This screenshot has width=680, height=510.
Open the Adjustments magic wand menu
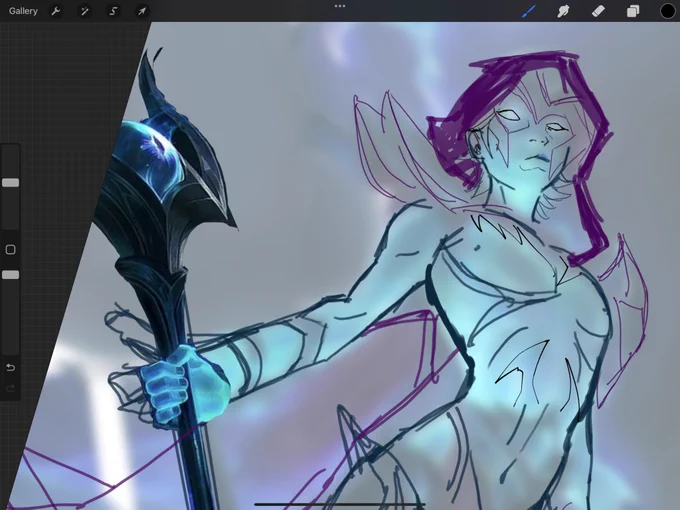(84, 11)
